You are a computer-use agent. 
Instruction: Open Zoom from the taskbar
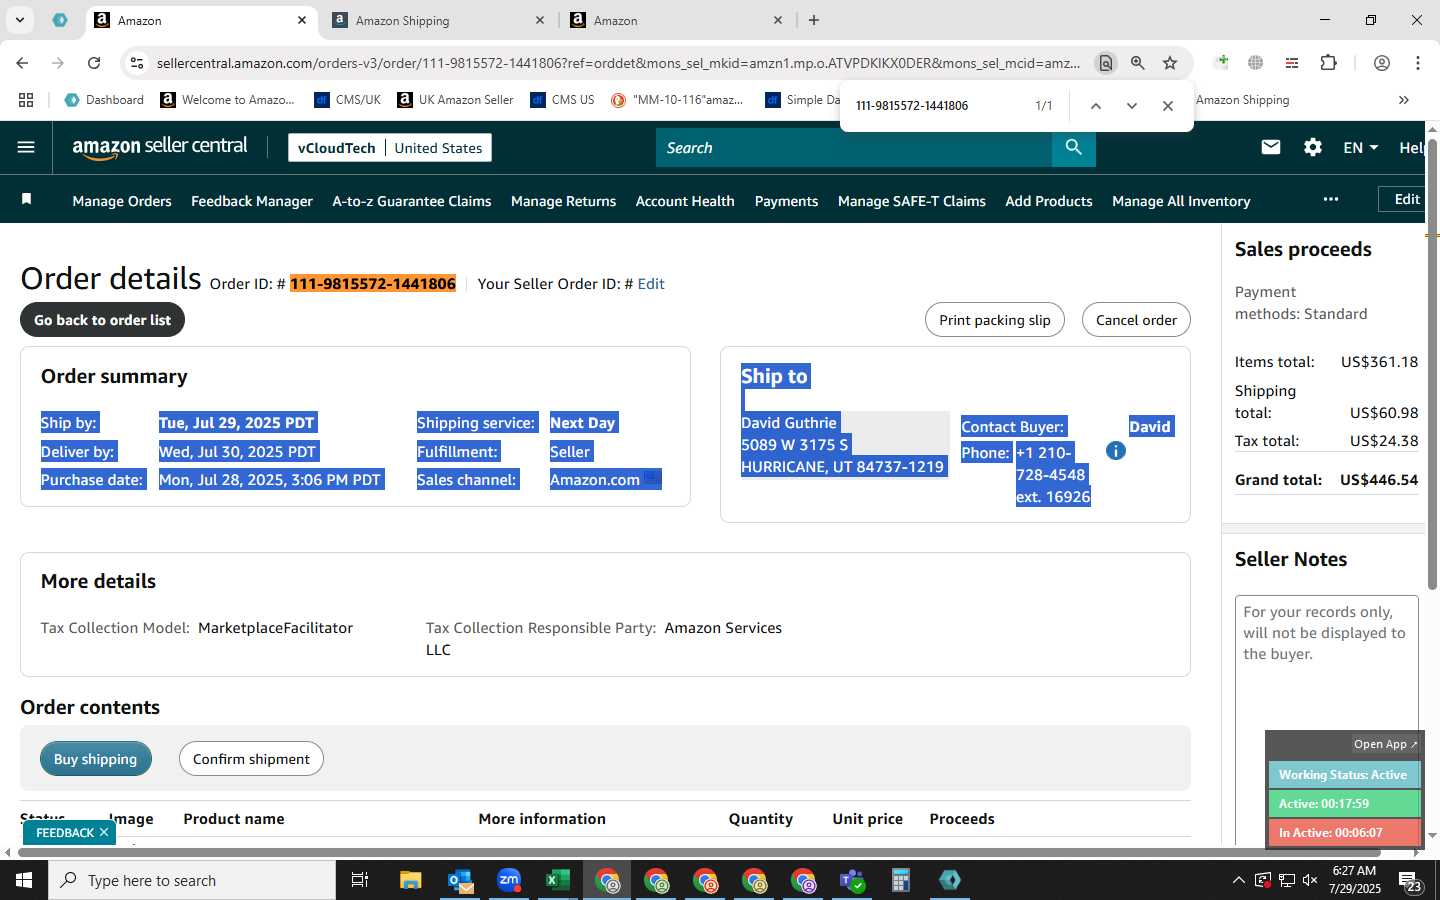pyautogui.click(x=509, y=880)
